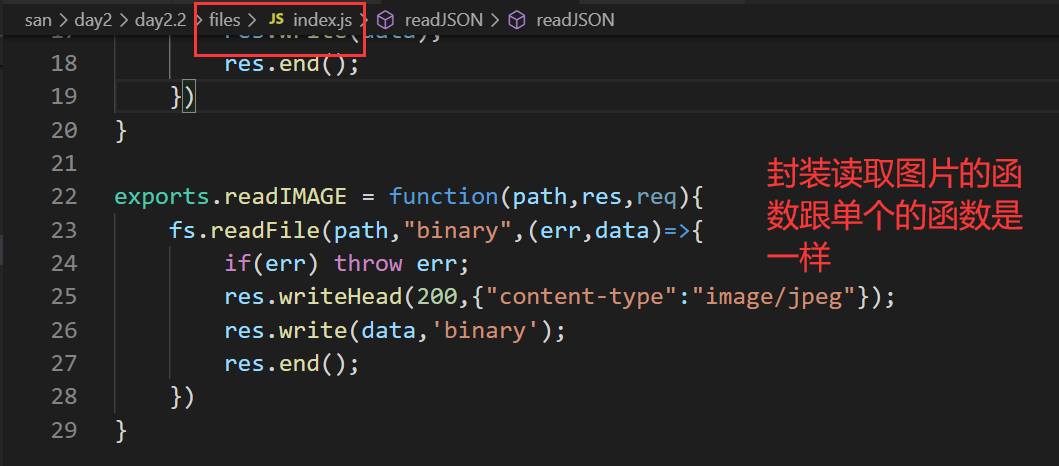Select line number 27 in gutter

coord(64,363)
